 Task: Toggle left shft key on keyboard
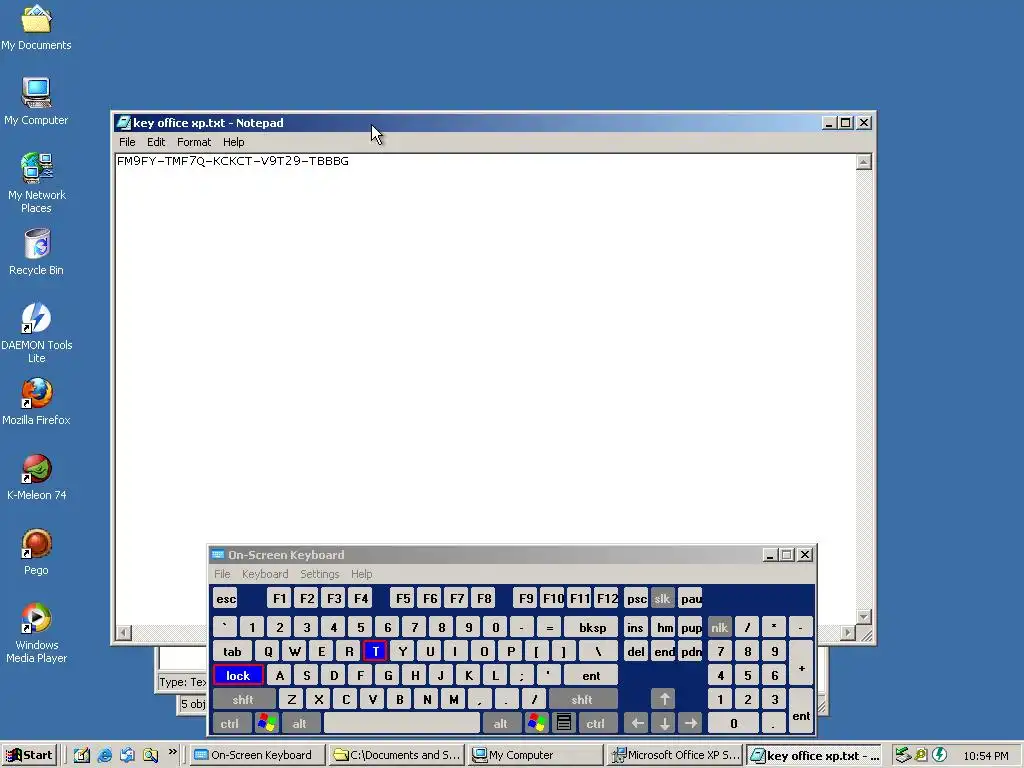[243, 699]
